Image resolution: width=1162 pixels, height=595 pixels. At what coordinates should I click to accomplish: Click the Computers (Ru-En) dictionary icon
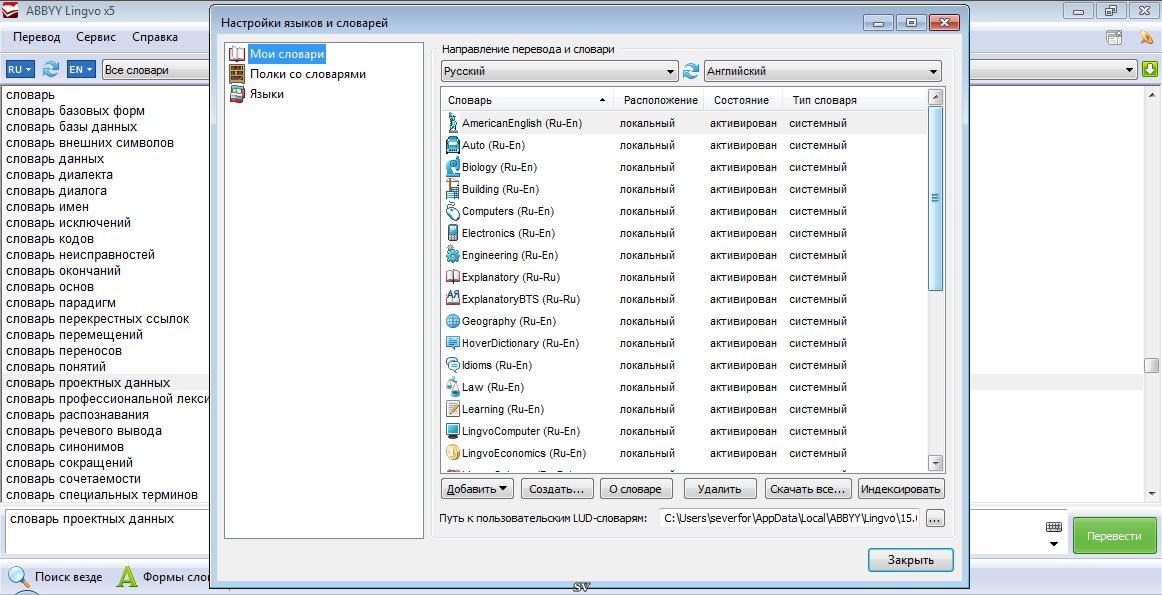point(453,211)
